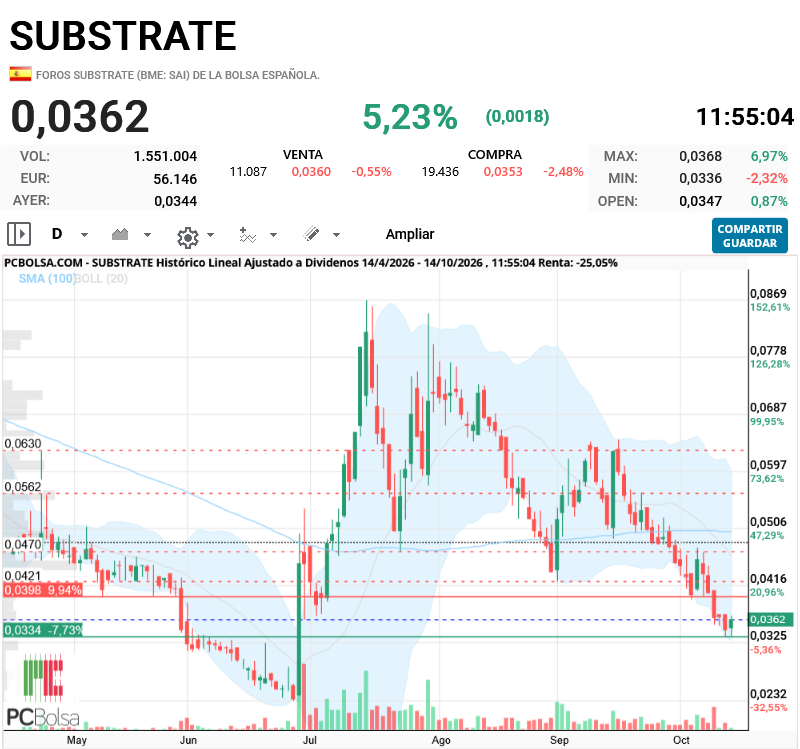This screenshot has width=800, height=749.
Task: Open the D timeframe selector
Action: [57, 234]
